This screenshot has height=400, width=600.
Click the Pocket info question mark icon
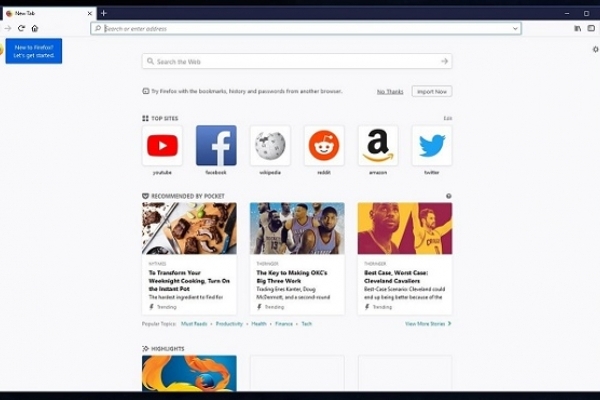click(448, 196)
